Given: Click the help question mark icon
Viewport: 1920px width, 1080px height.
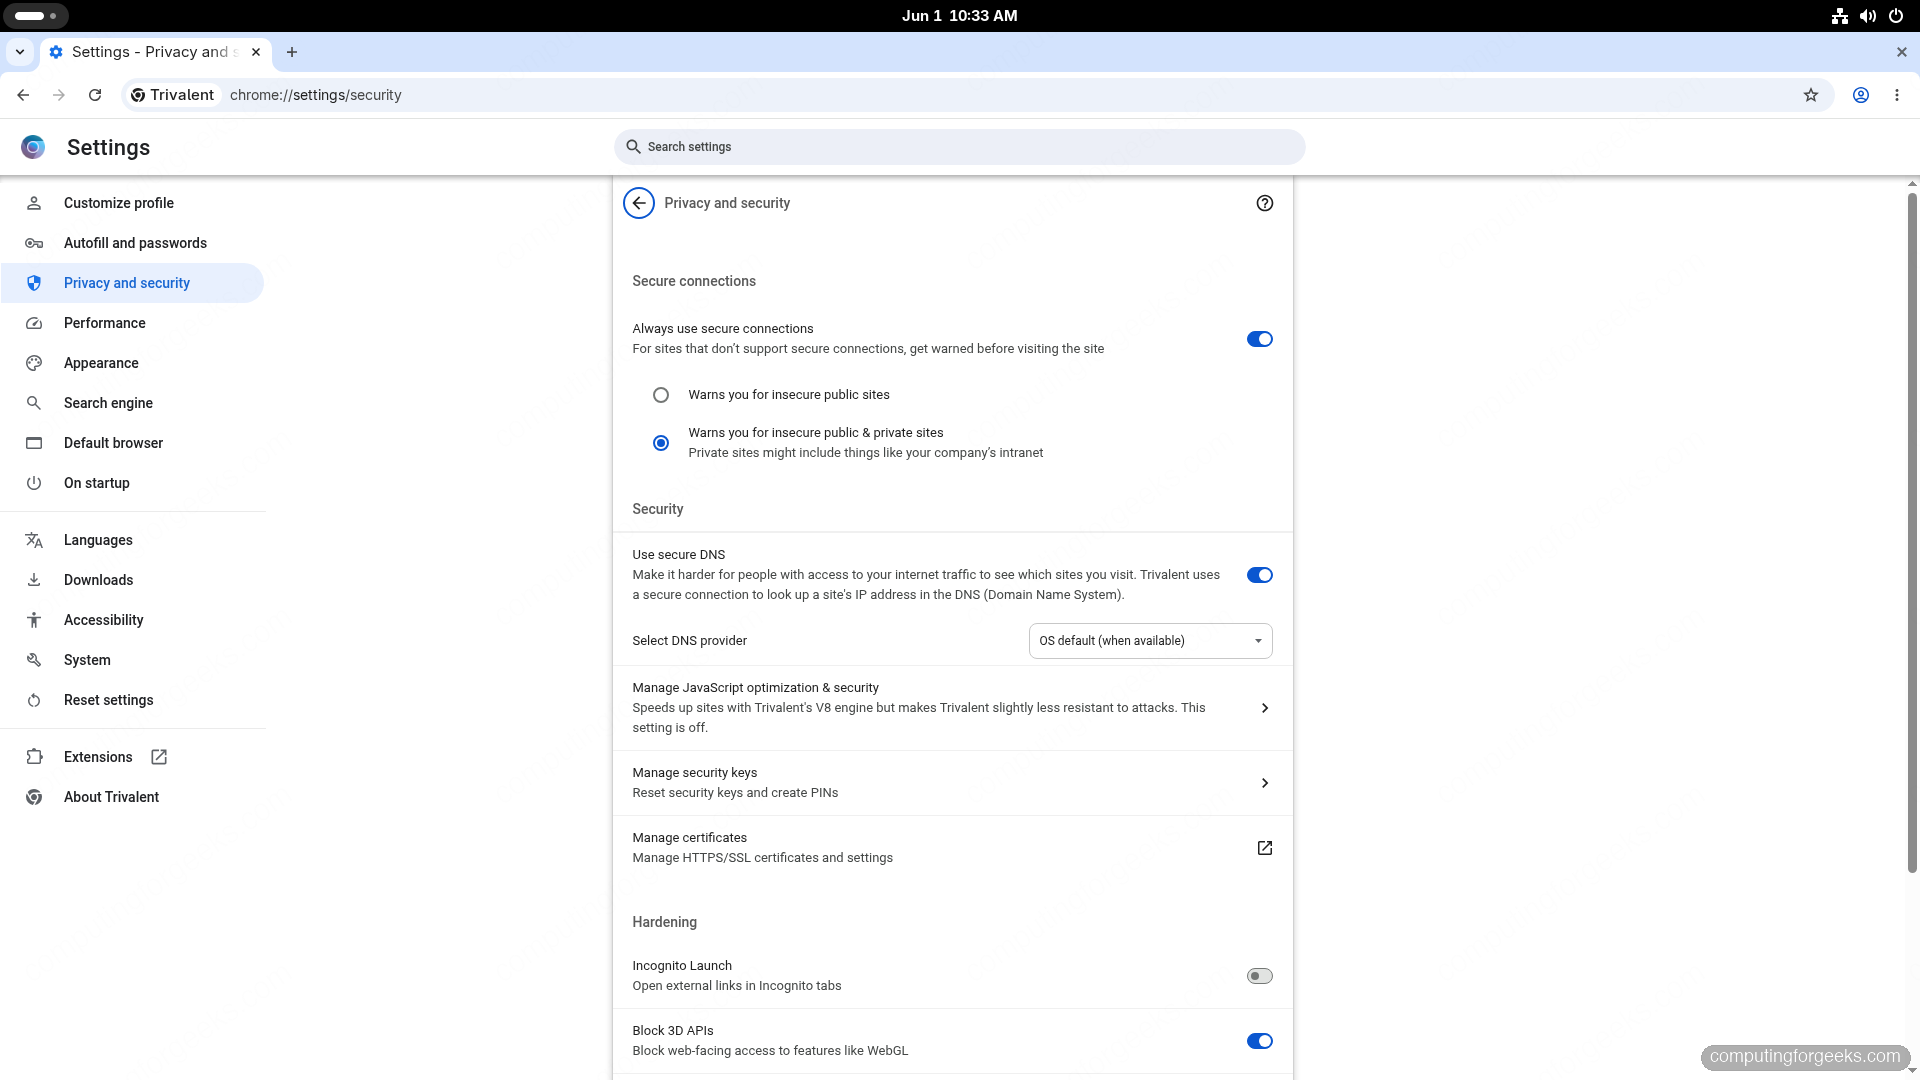Looking at the screenshot, I should click(x=1265, y=203).
